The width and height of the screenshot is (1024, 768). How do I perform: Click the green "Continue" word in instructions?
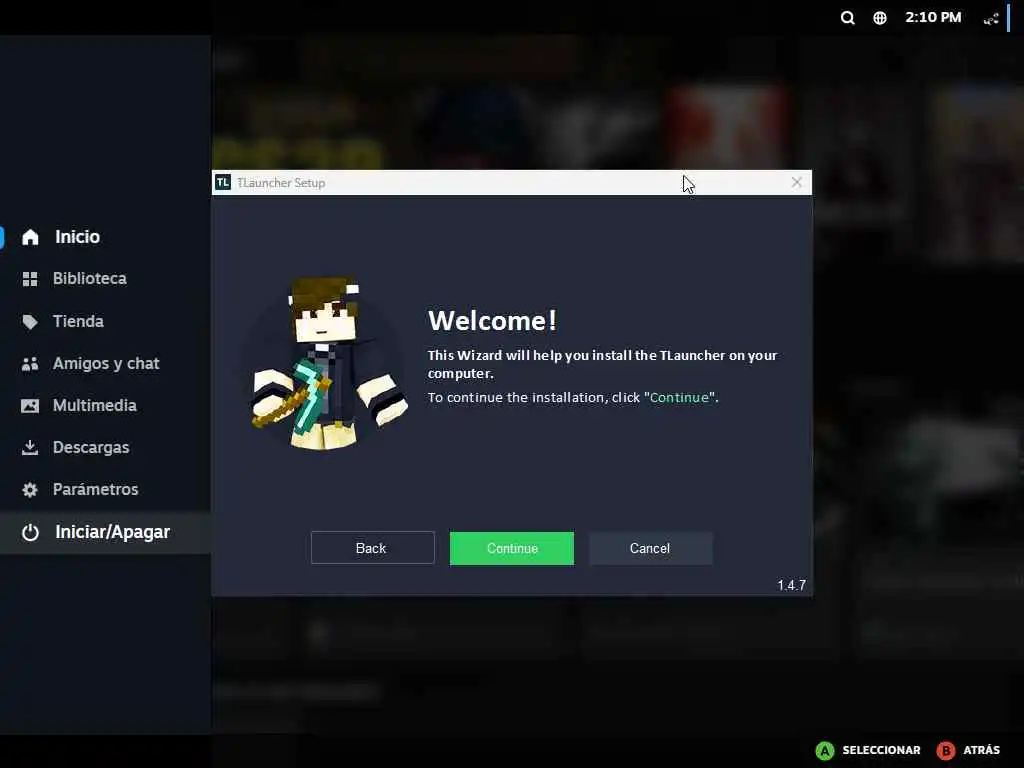coord(679,397)
